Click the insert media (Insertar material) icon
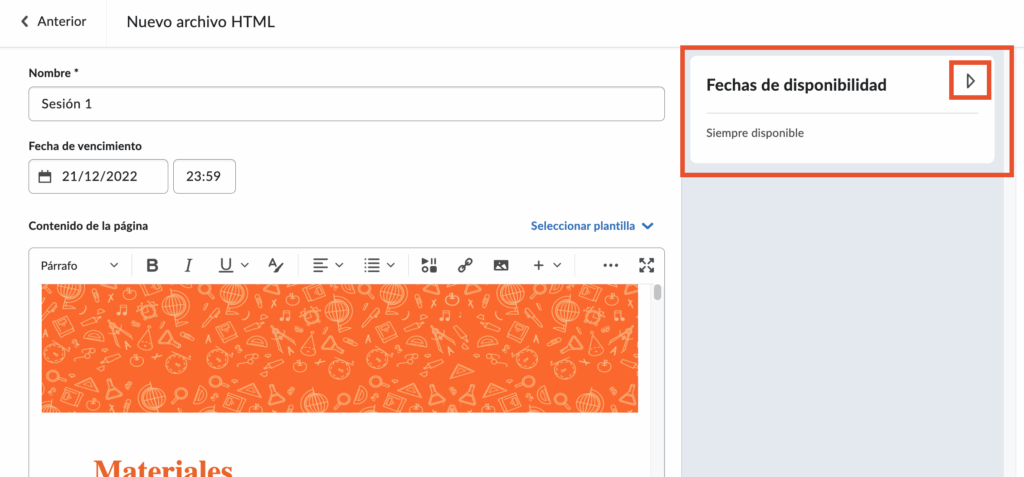 click(x=429, y=265)
